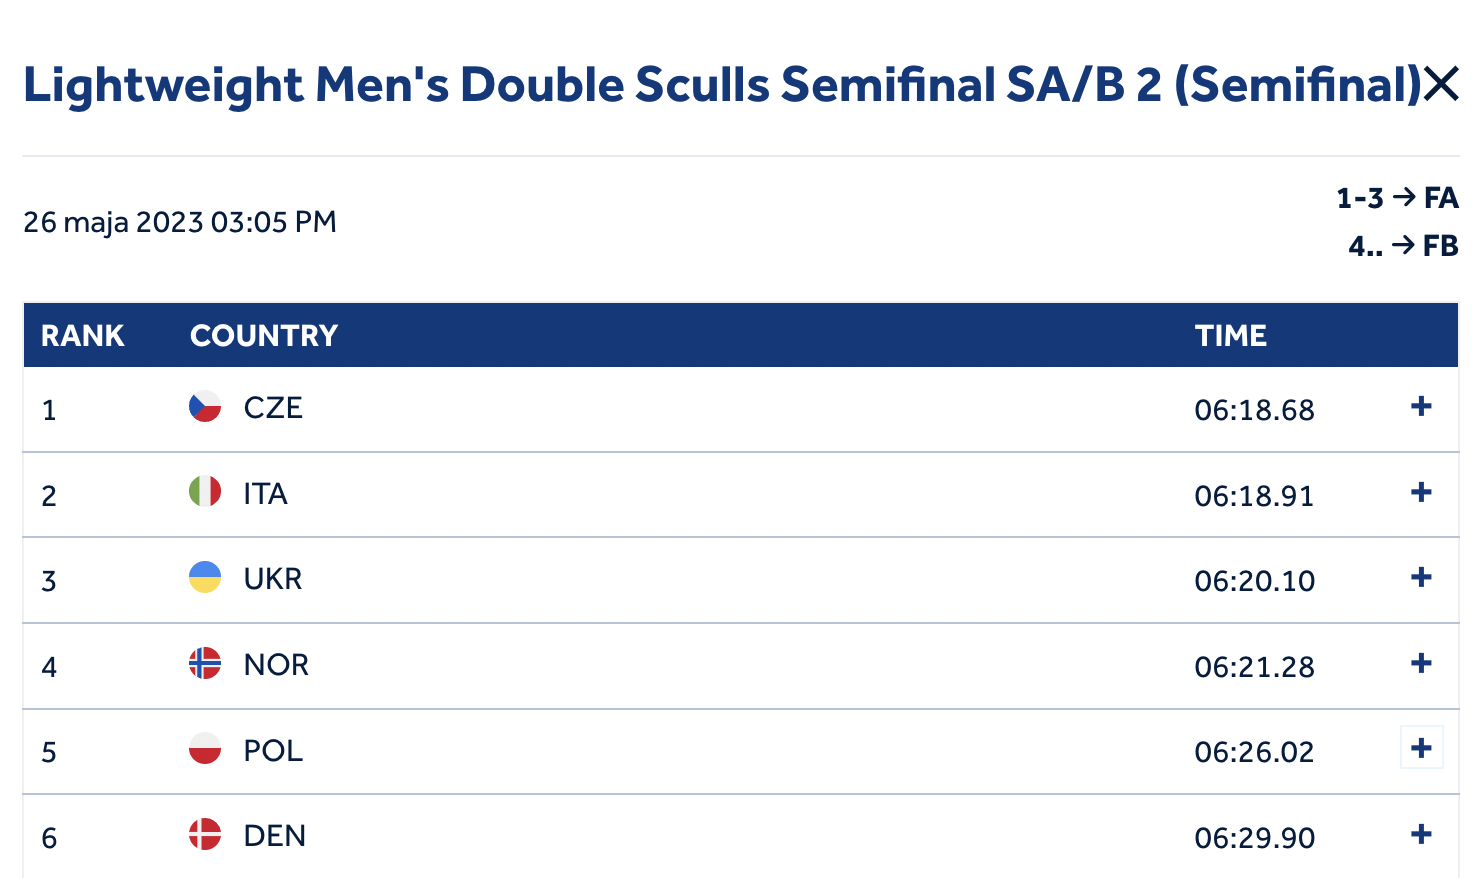Click the 4.. → FB progression text

(1403, 246)
